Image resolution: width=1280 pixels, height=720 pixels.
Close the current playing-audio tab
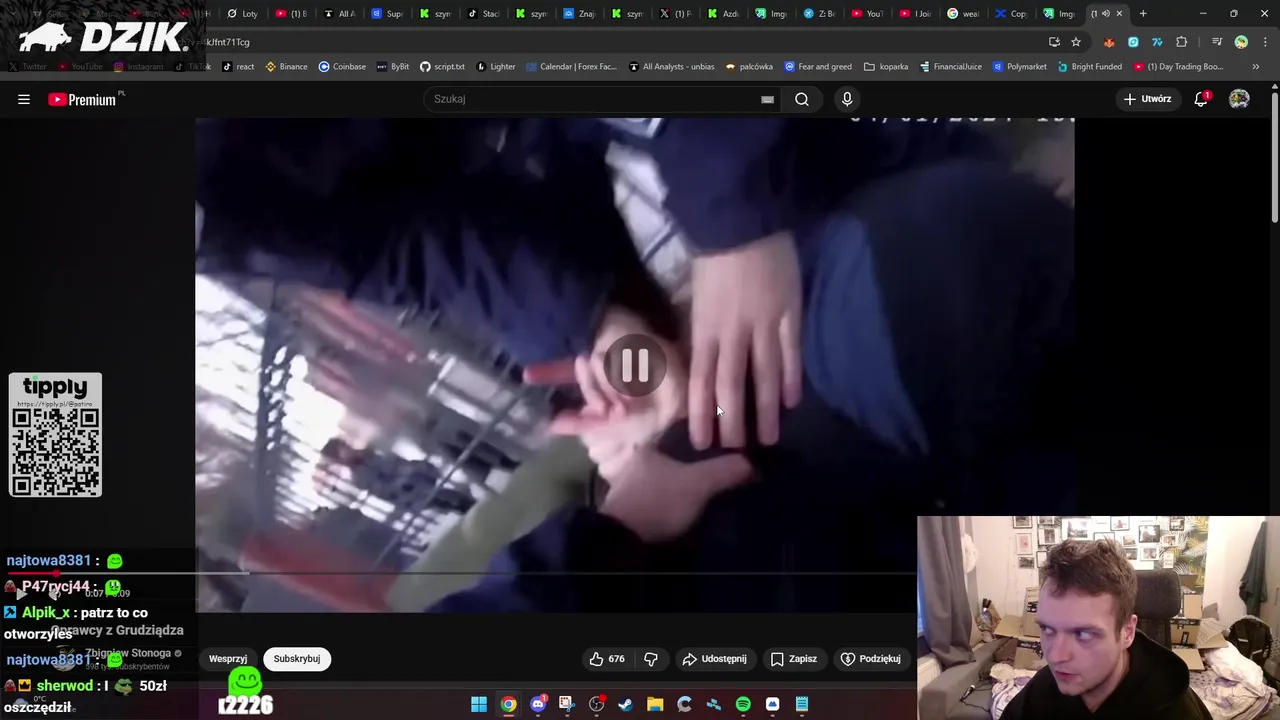tap(1119, 14)
